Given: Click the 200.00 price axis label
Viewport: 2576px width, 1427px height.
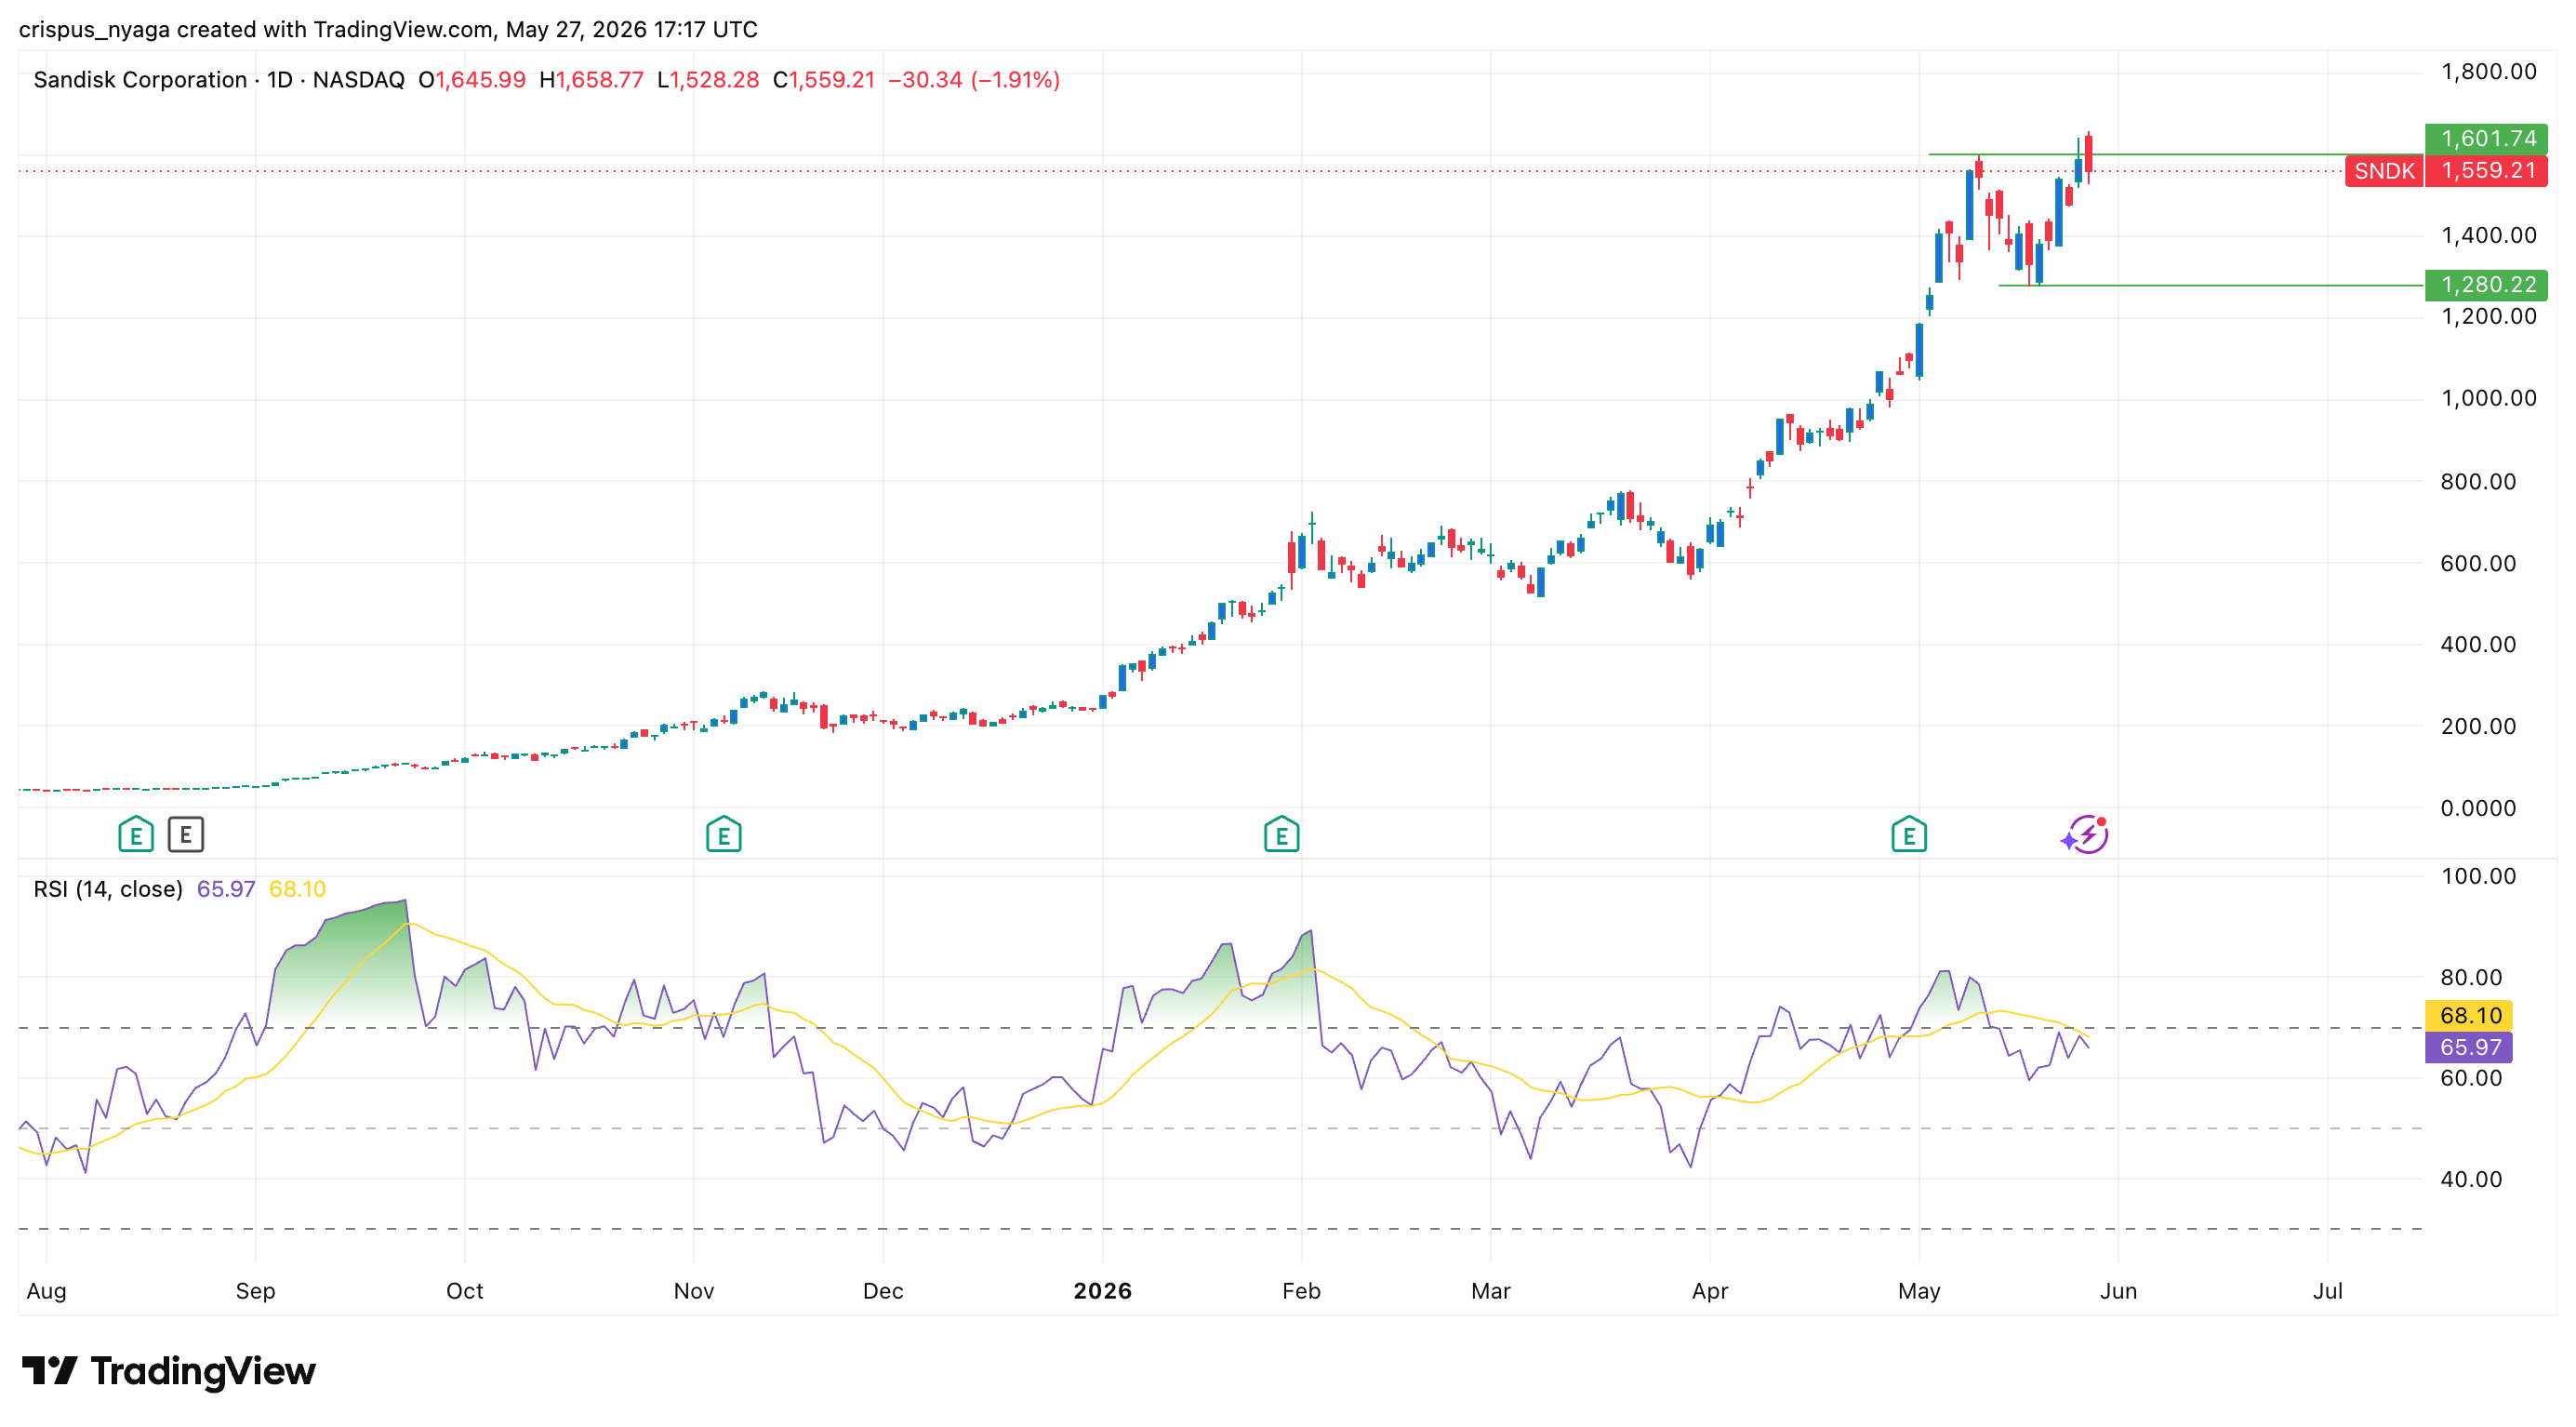Looking at the screenshot, I should pos(2478,727).
